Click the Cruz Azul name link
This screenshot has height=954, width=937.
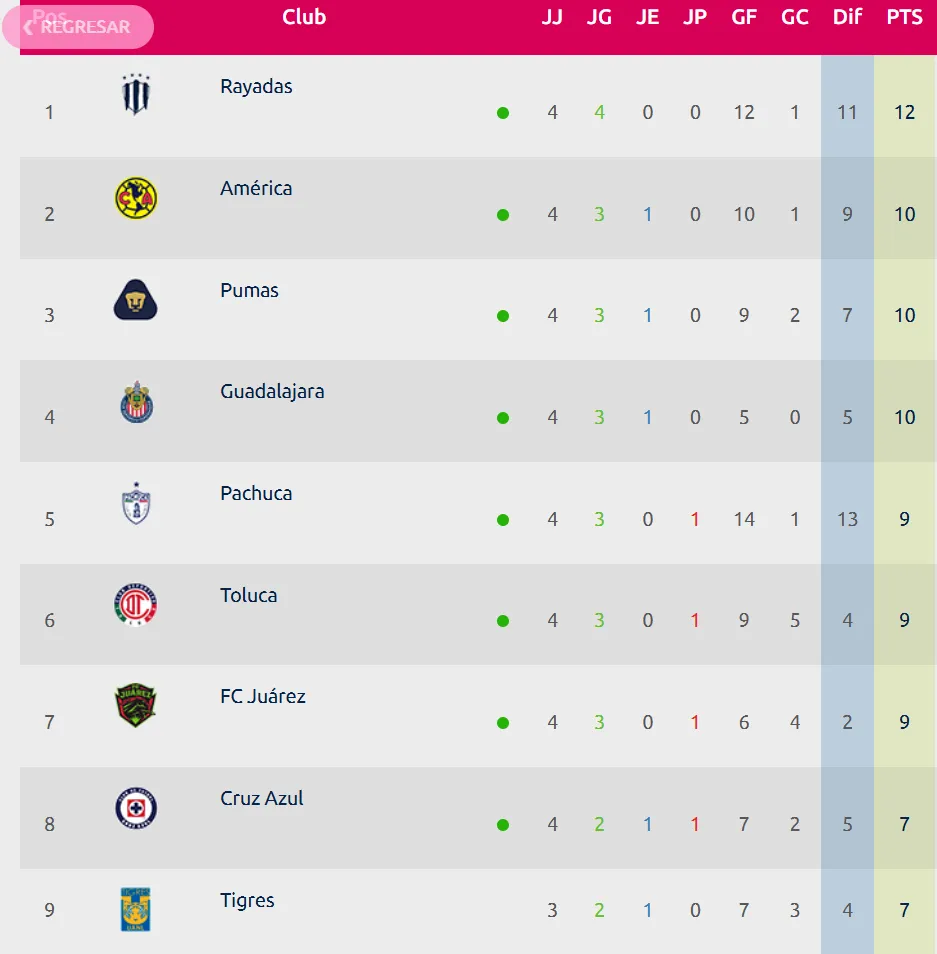(x=262, y=799)
